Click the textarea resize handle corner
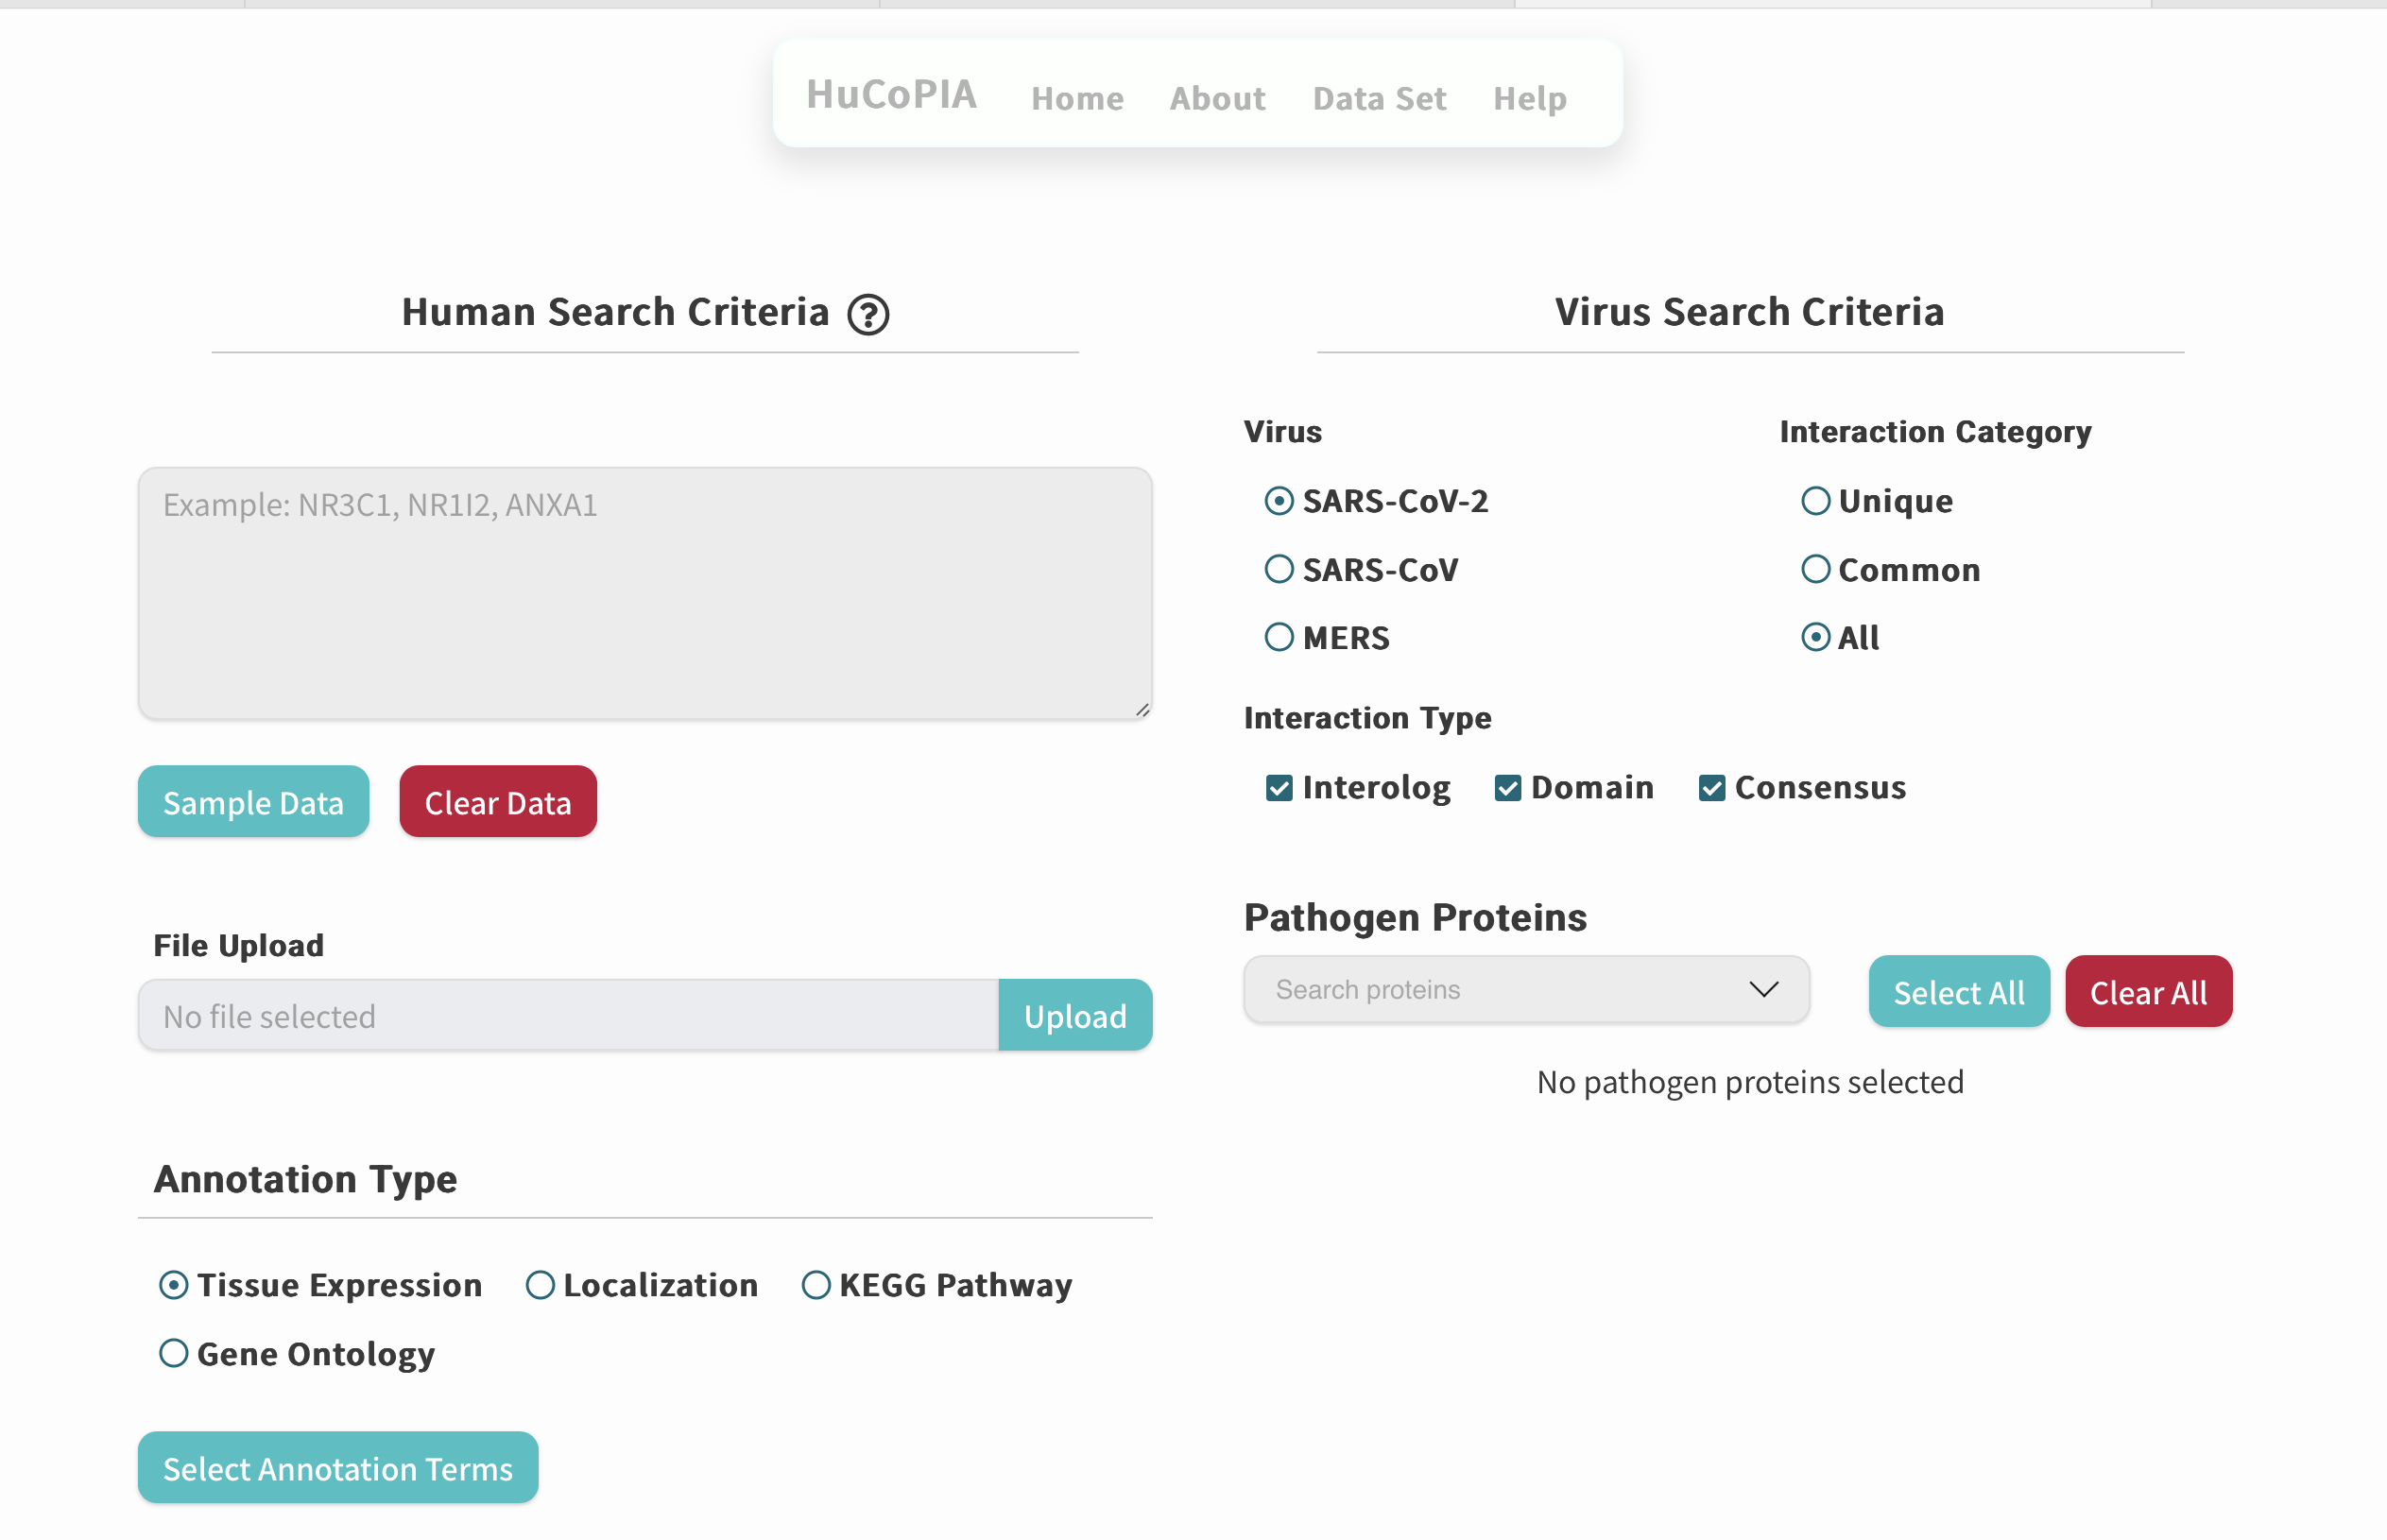The image size is (2387, 1540). click(1142, 709)
